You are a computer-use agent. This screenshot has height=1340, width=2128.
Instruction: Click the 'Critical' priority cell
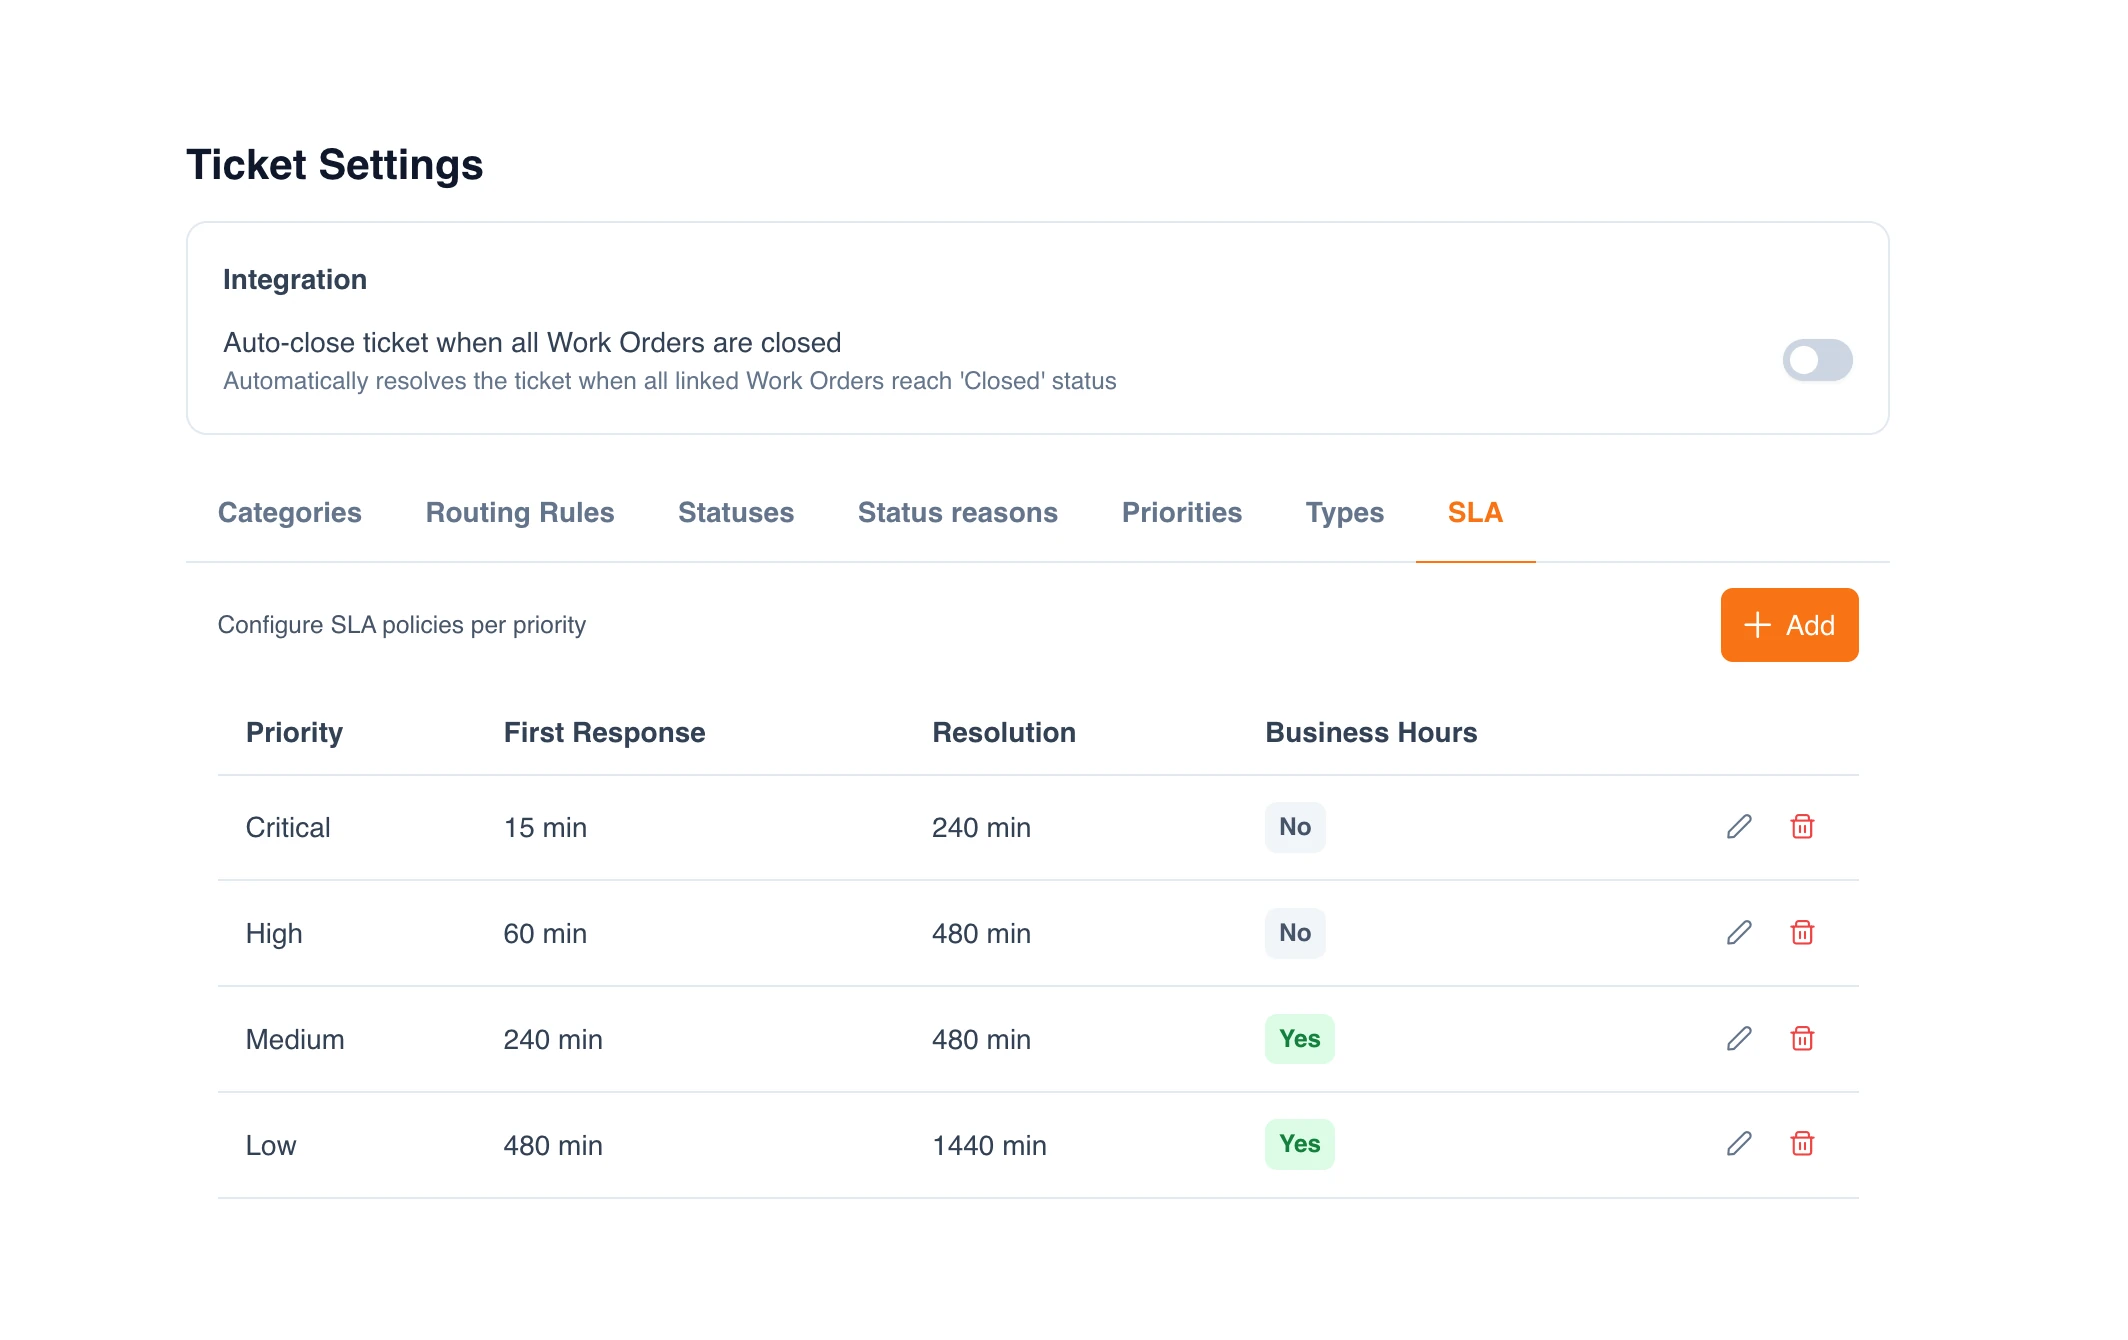click(x=288, y=828)
